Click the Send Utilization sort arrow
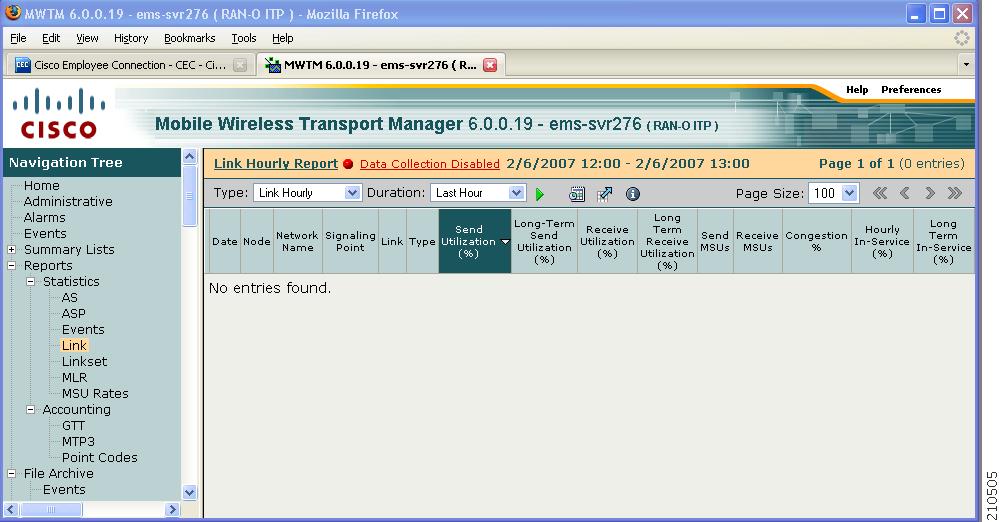 (505, 242)
